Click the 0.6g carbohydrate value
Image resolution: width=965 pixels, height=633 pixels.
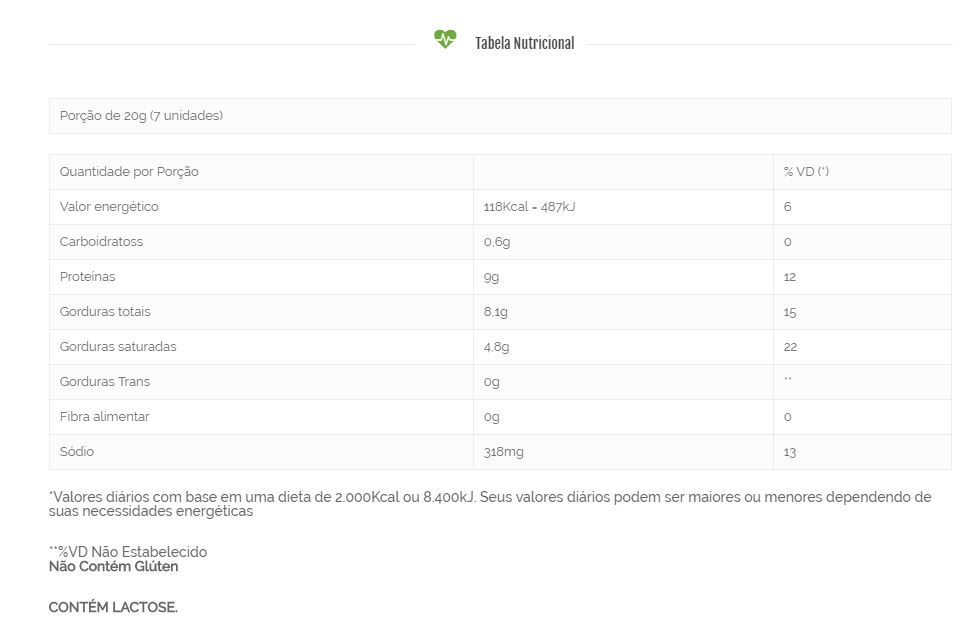pyautogui.click(x=497, y=242)
